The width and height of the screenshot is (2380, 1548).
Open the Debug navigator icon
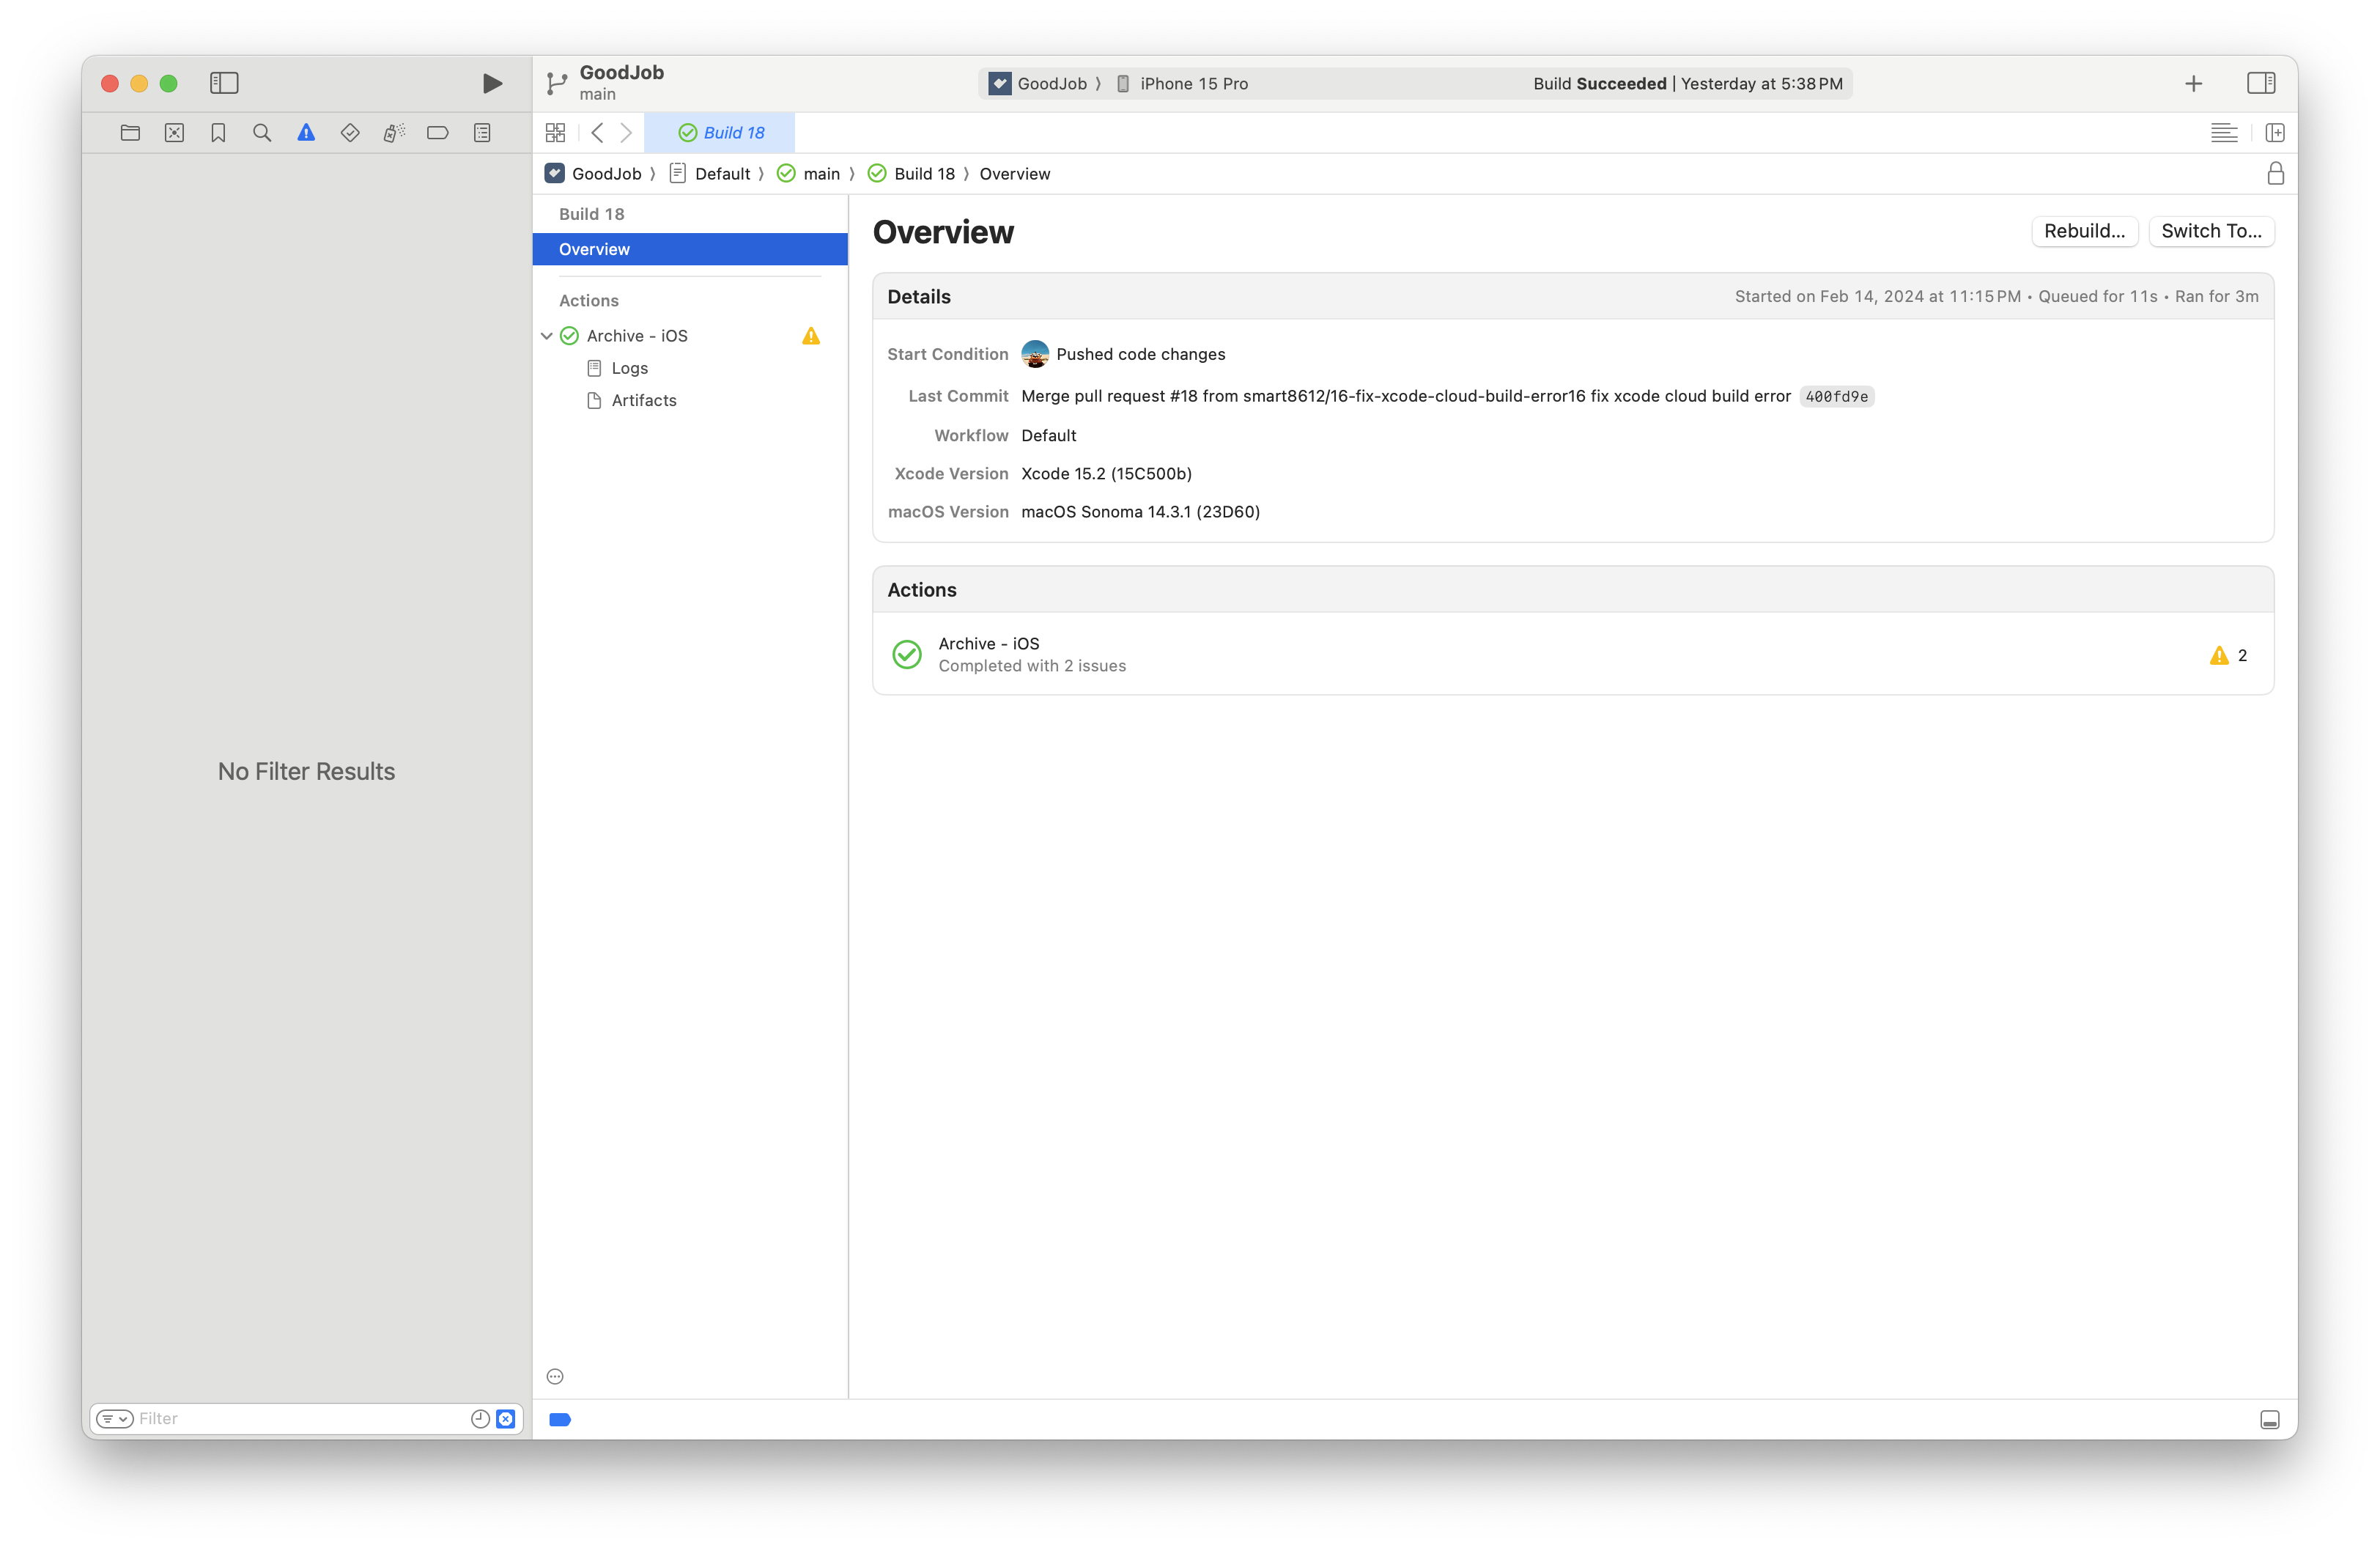[x=394, y=133]
